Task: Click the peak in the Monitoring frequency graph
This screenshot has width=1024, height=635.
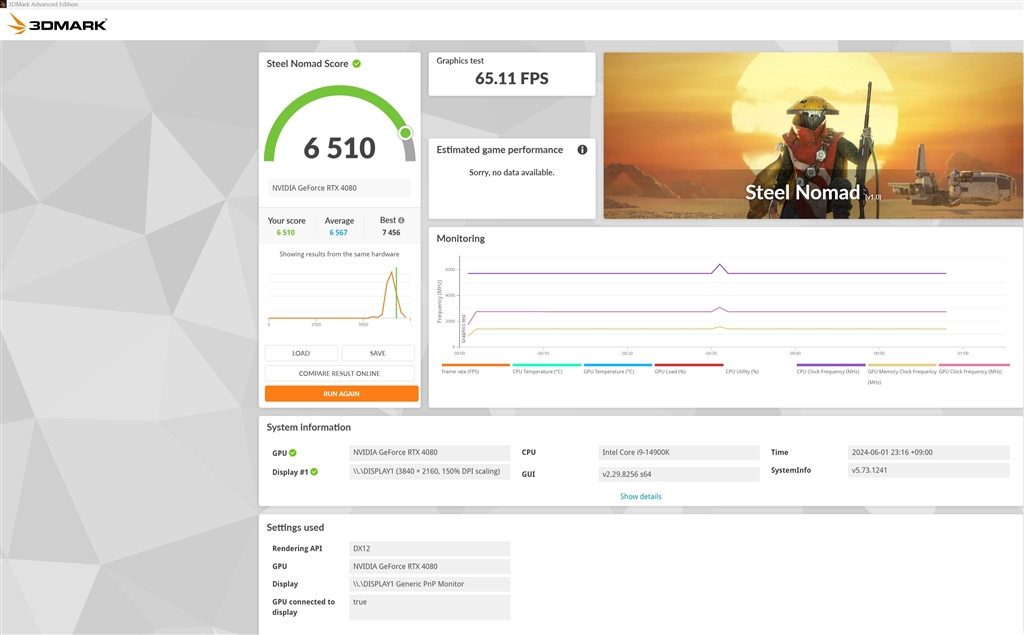Action: 720,265
